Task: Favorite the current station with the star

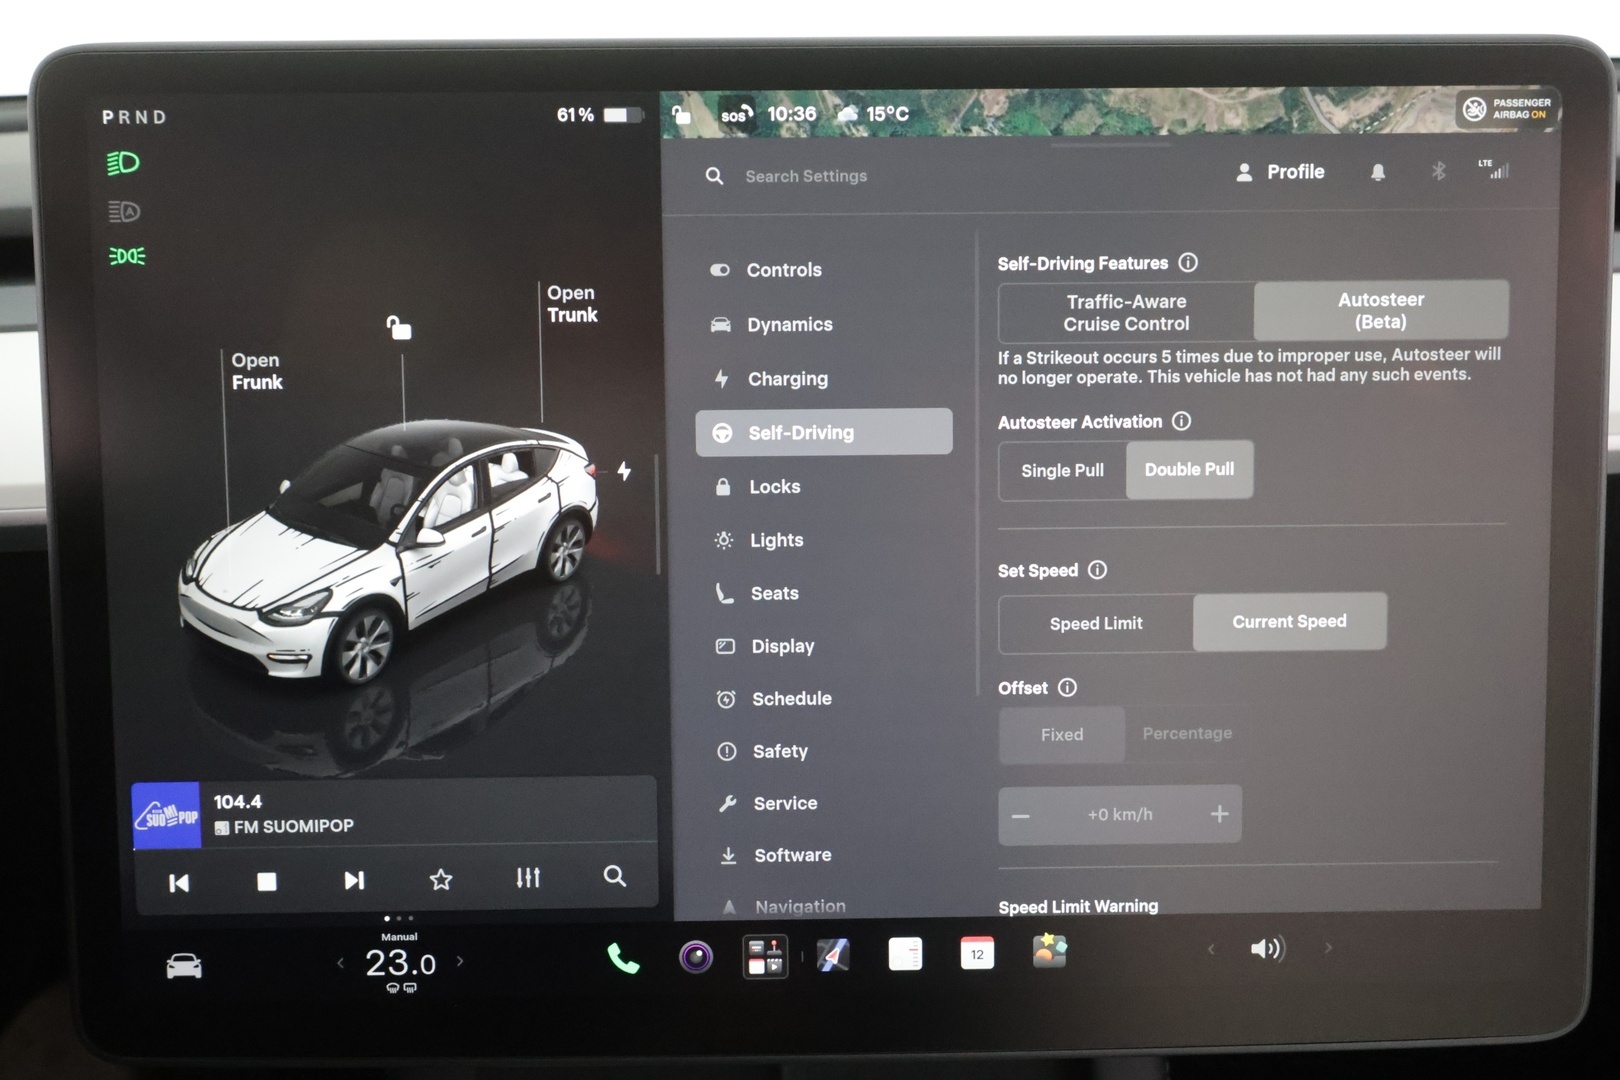Action: [441, 879]
